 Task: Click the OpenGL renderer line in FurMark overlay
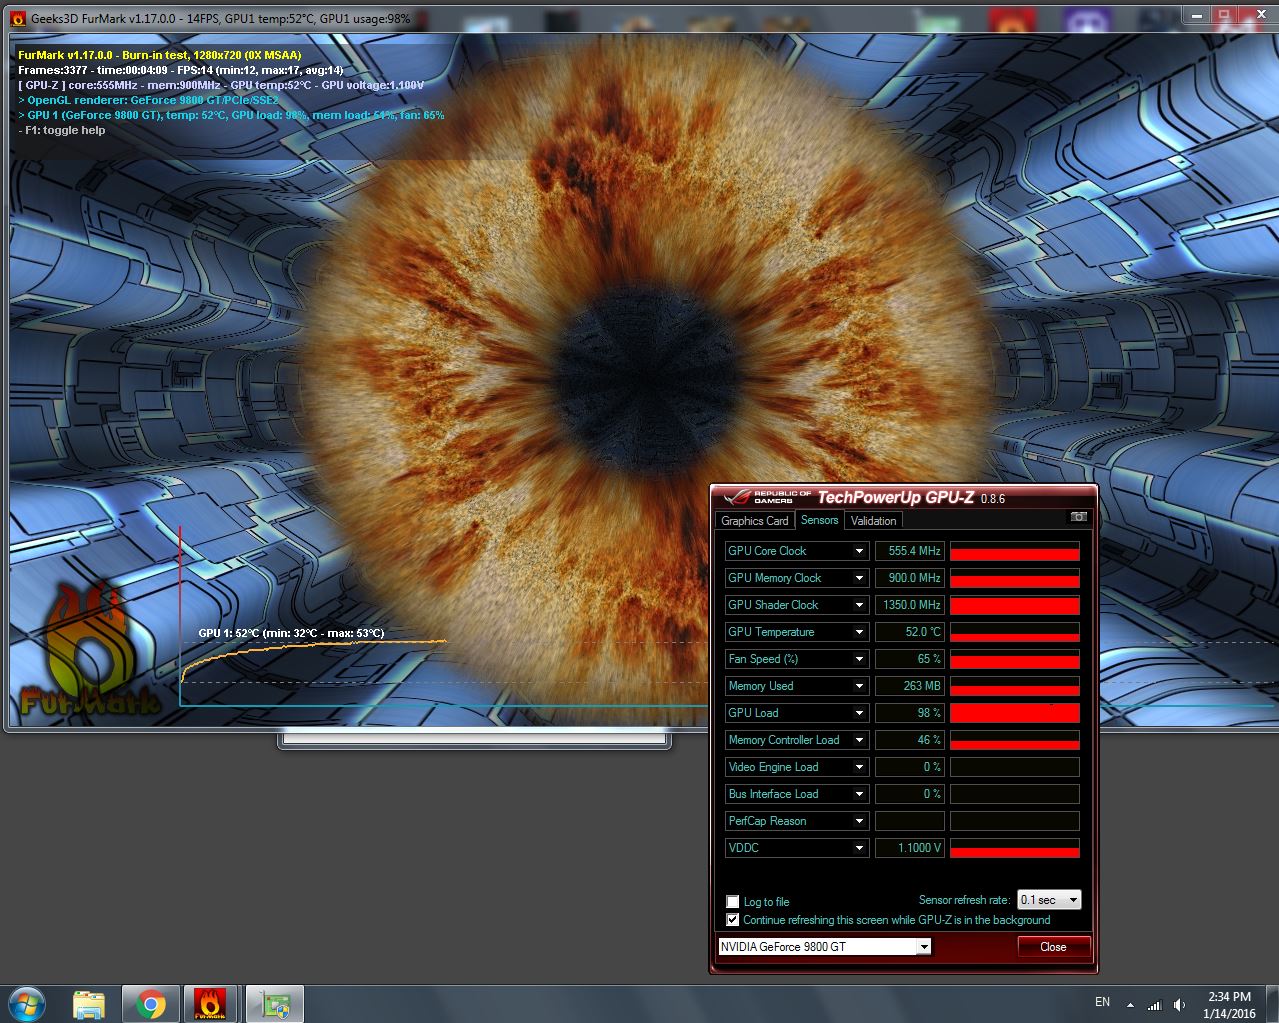click(x=148, y=100)
